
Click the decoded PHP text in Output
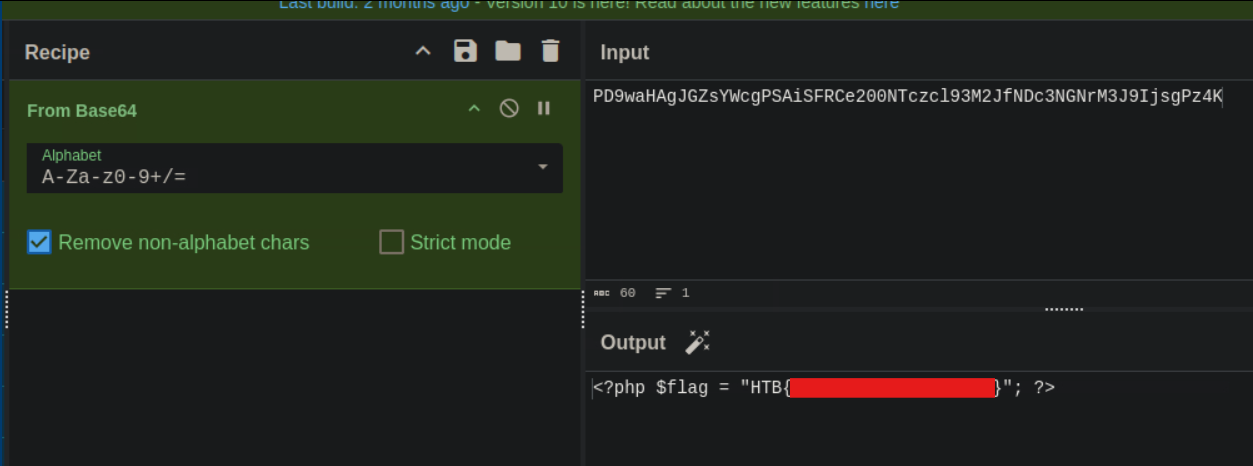(690, 388)
